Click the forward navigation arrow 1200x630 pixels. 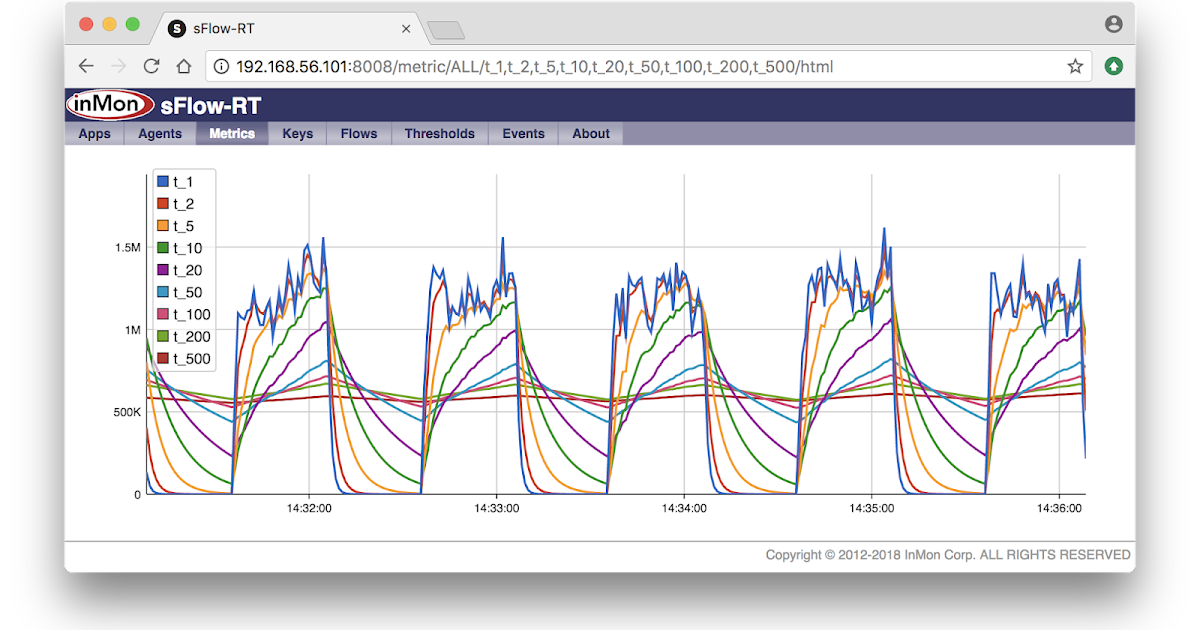(x=118, y=65)
